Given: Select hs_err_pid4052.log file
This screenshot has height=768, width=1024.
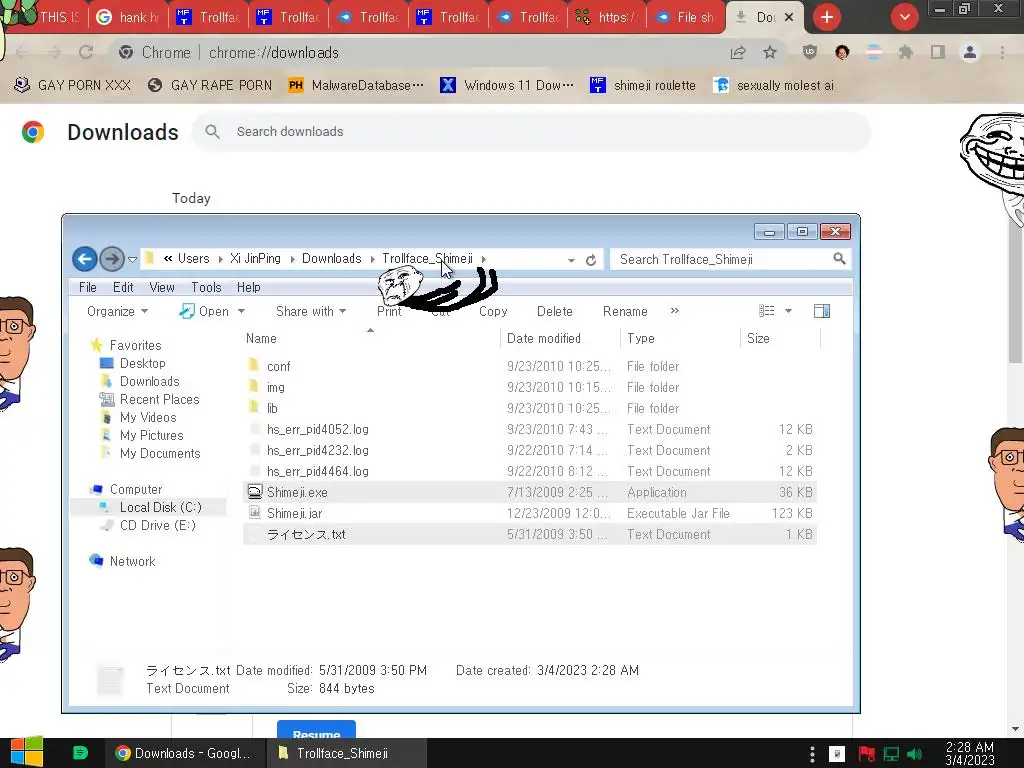Looking at the screenshot, I should 530,429.
